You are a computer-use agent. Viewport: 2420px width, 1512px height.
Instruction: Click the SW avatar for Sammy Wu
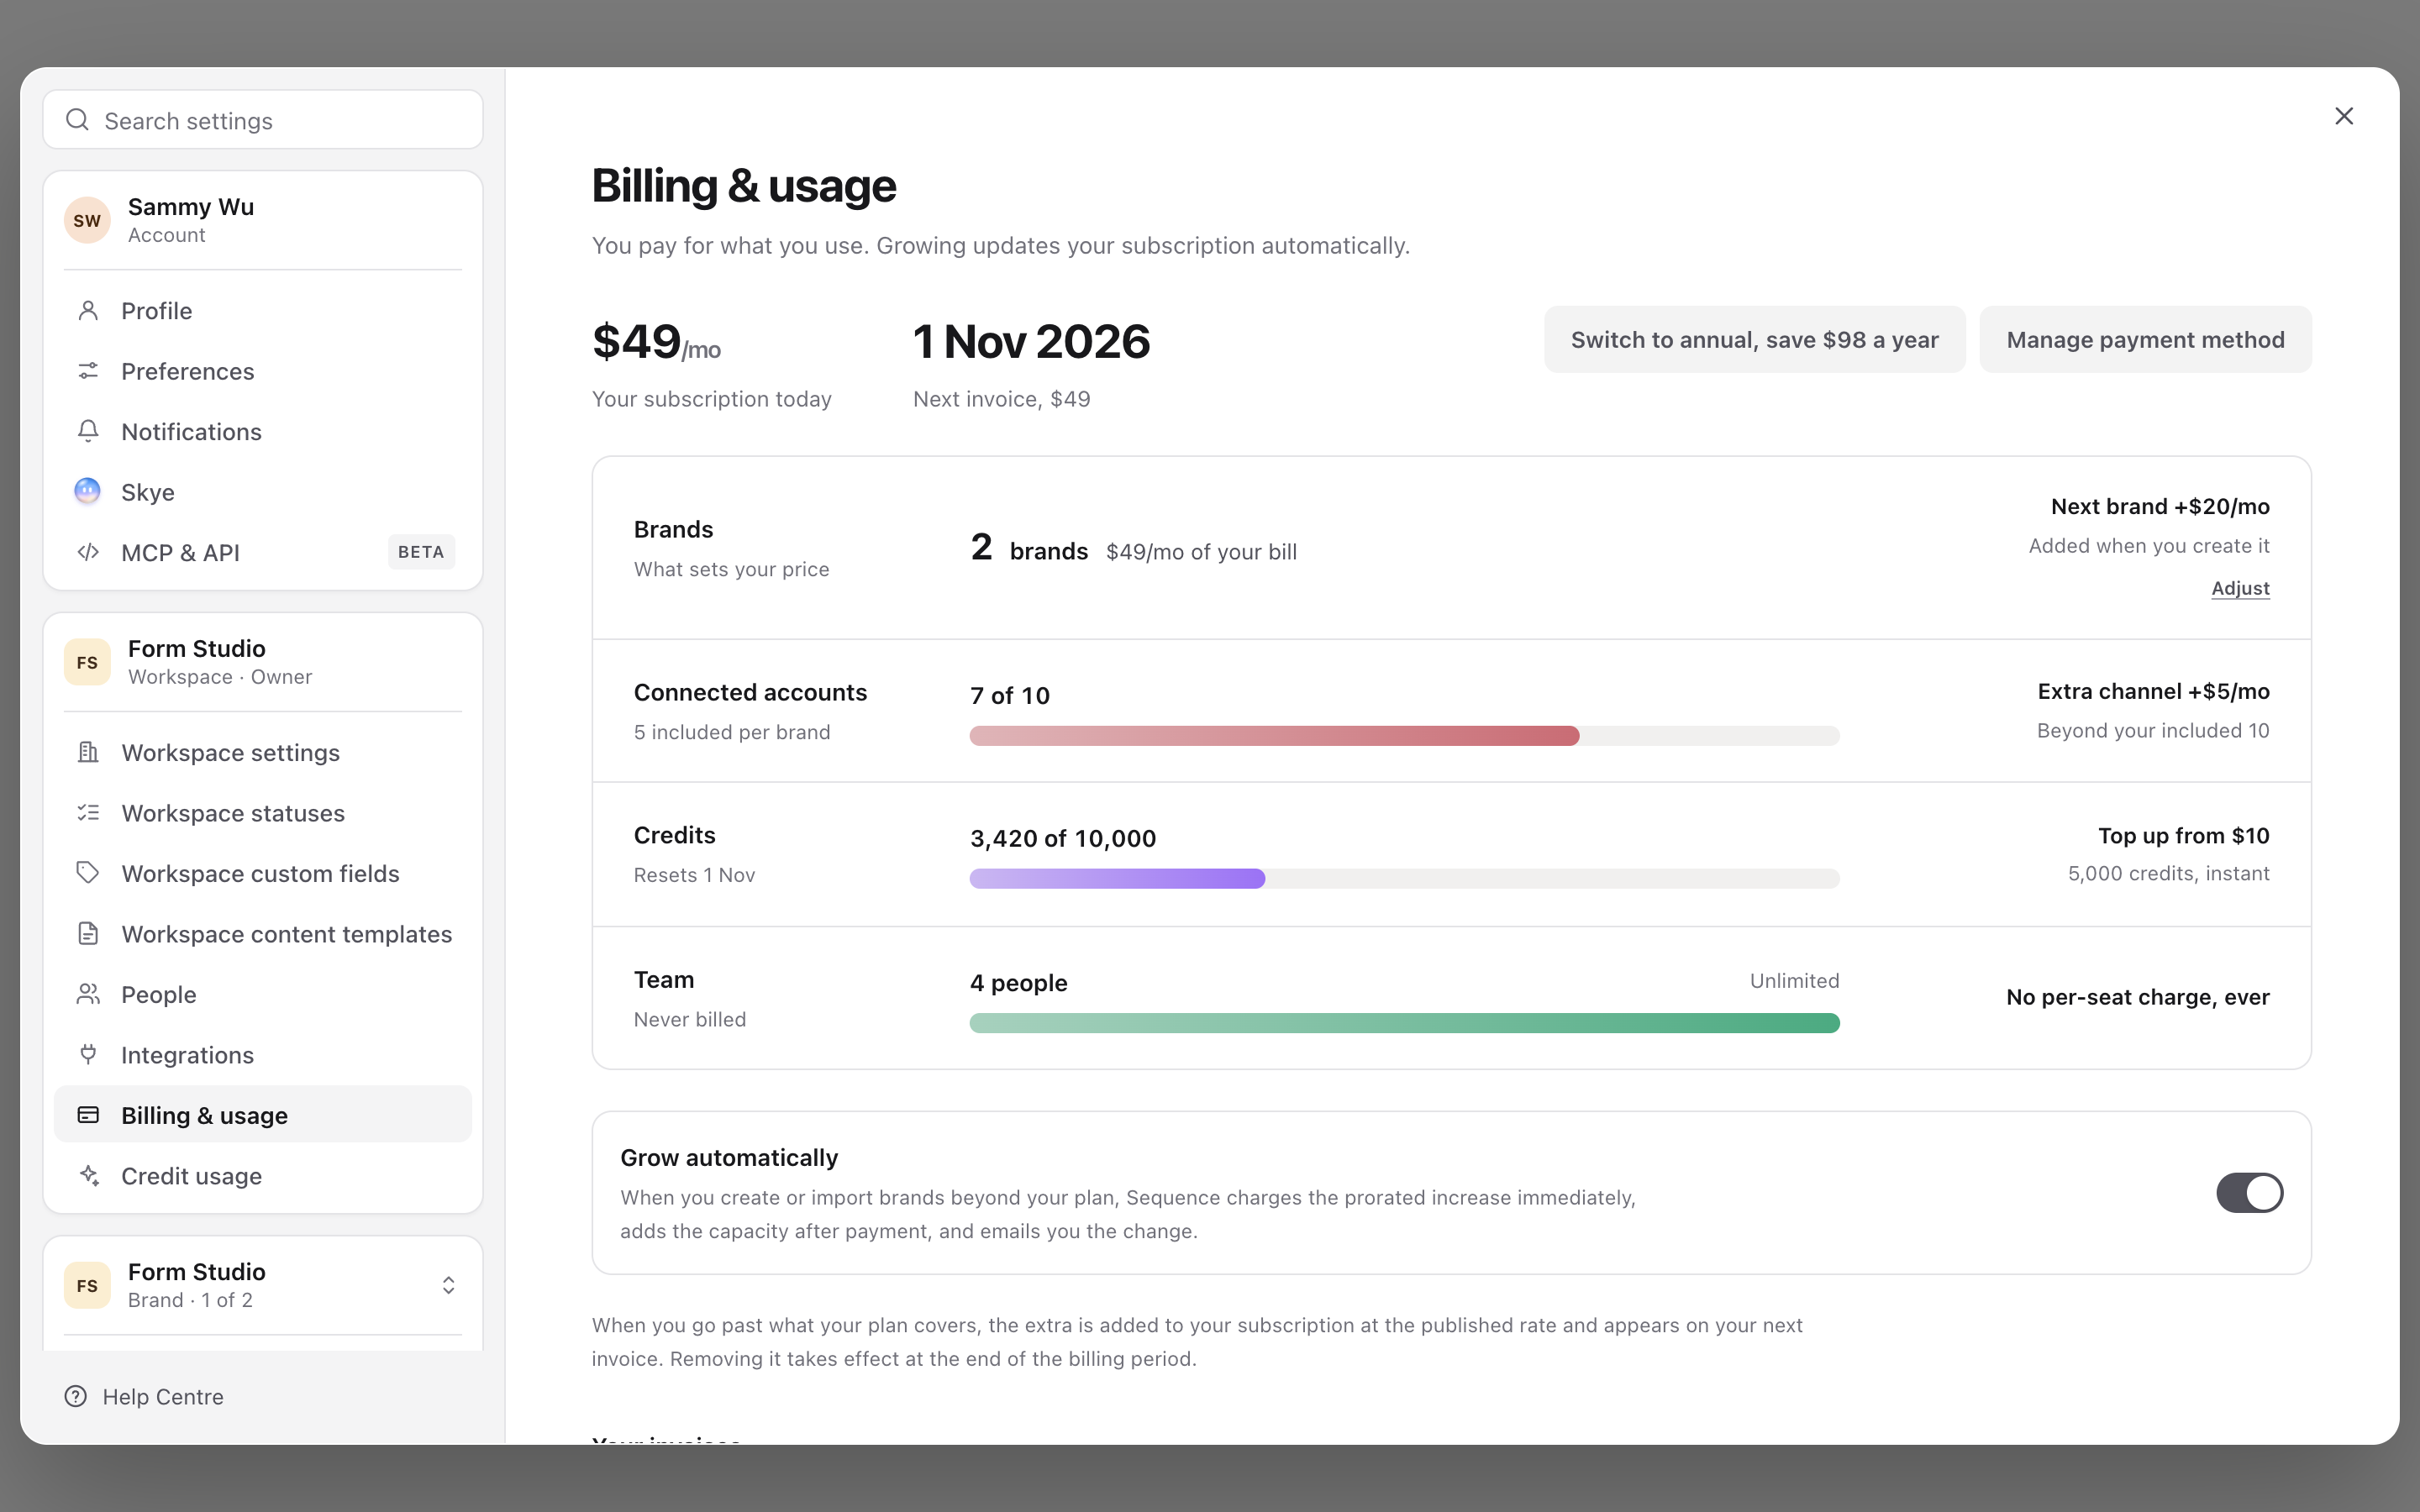click(x=87, y=220)
